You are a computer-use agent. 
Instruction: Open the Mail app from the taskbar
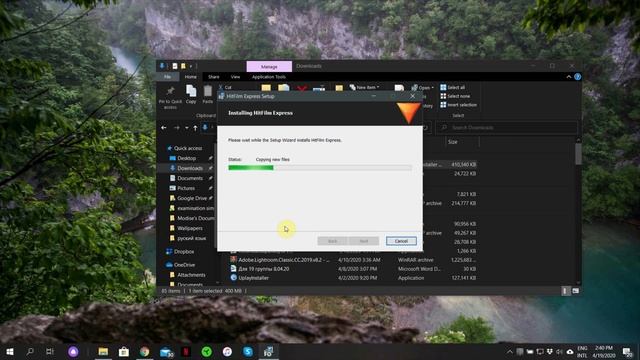(x=166, y=351)
